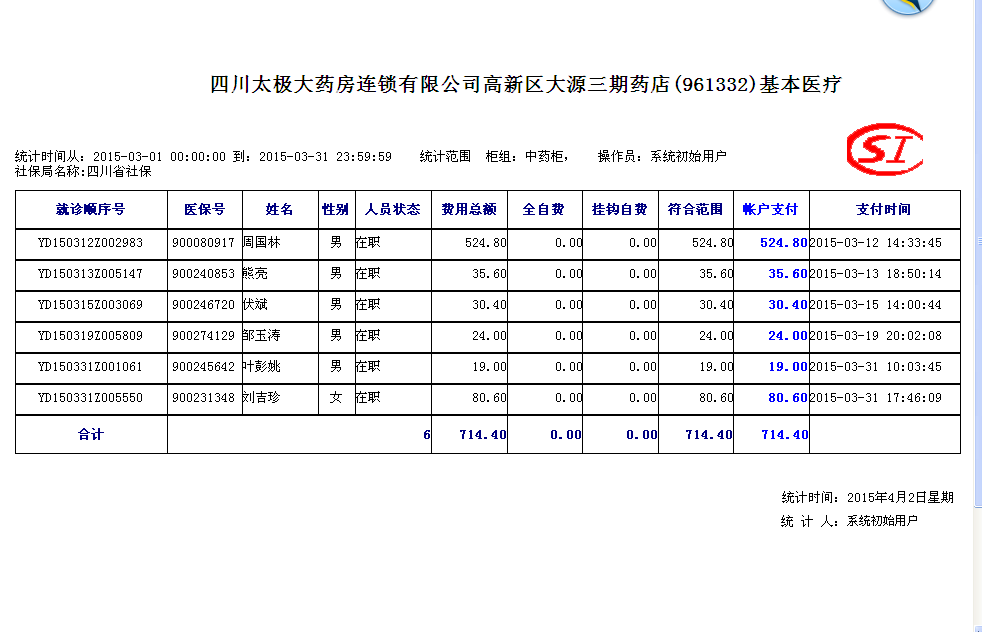Click the red SI logo
The image size is (982, 632).
[x=884, y=149]
